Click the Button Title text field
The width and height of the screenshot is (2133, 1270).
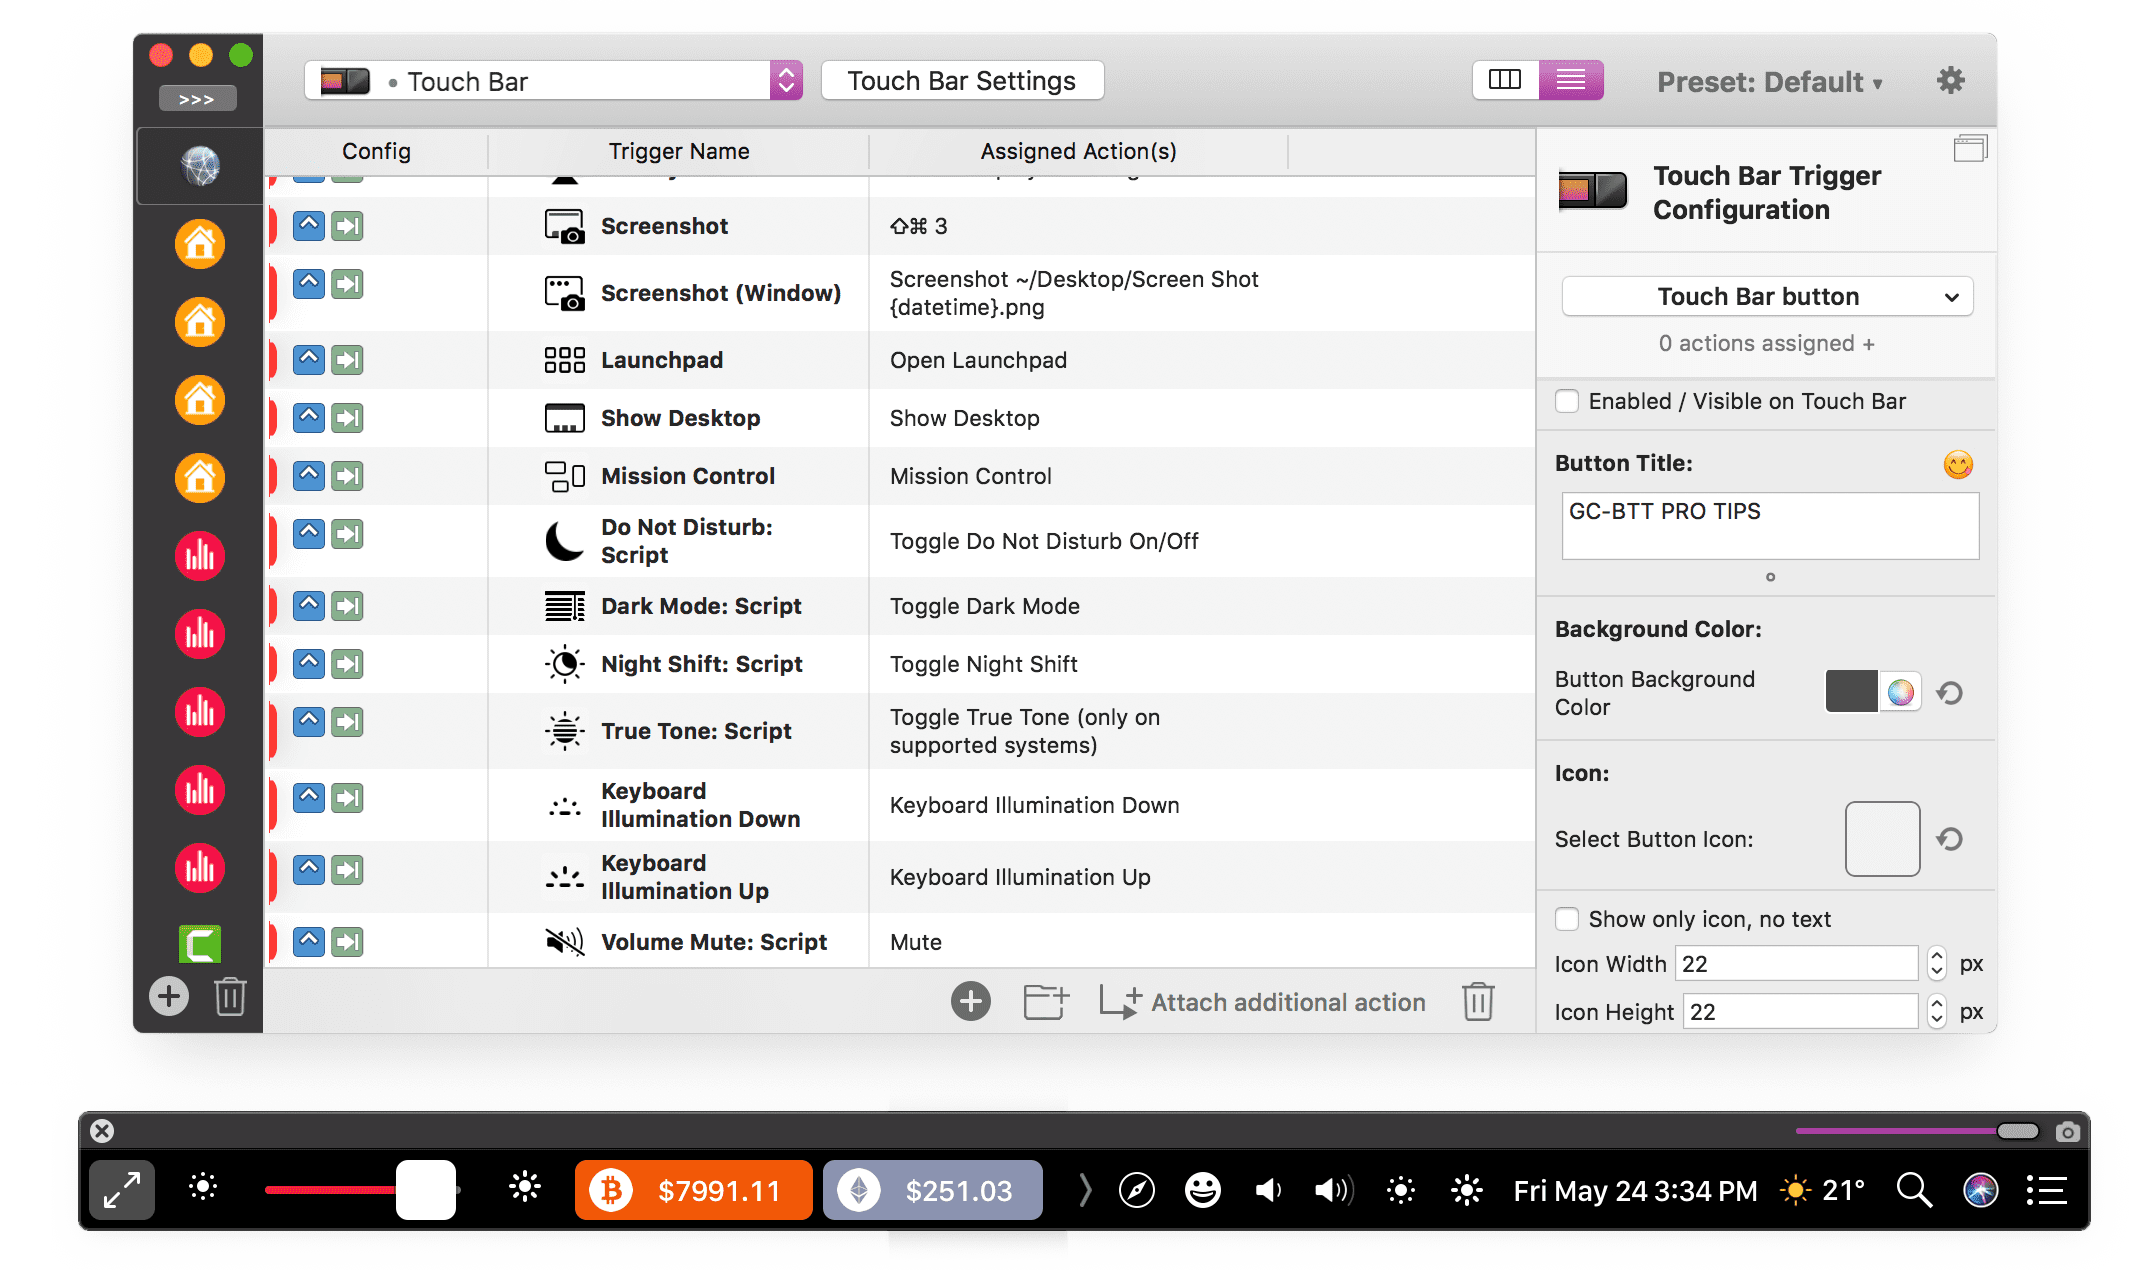[x=1770, y=525]
